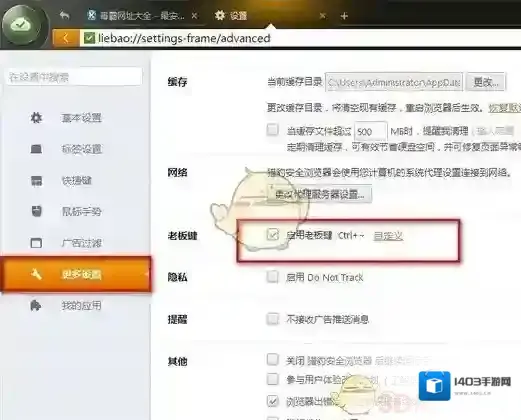Check 关闭猎豹安全浏览器 option under 其他
Image resolution: width=521 pixels, height=420 pixels.
point(272,359)
